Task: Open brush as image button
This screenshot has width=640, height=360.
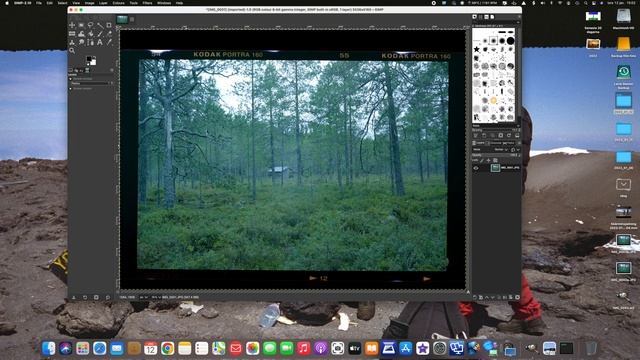Action: tap(517, 135)
